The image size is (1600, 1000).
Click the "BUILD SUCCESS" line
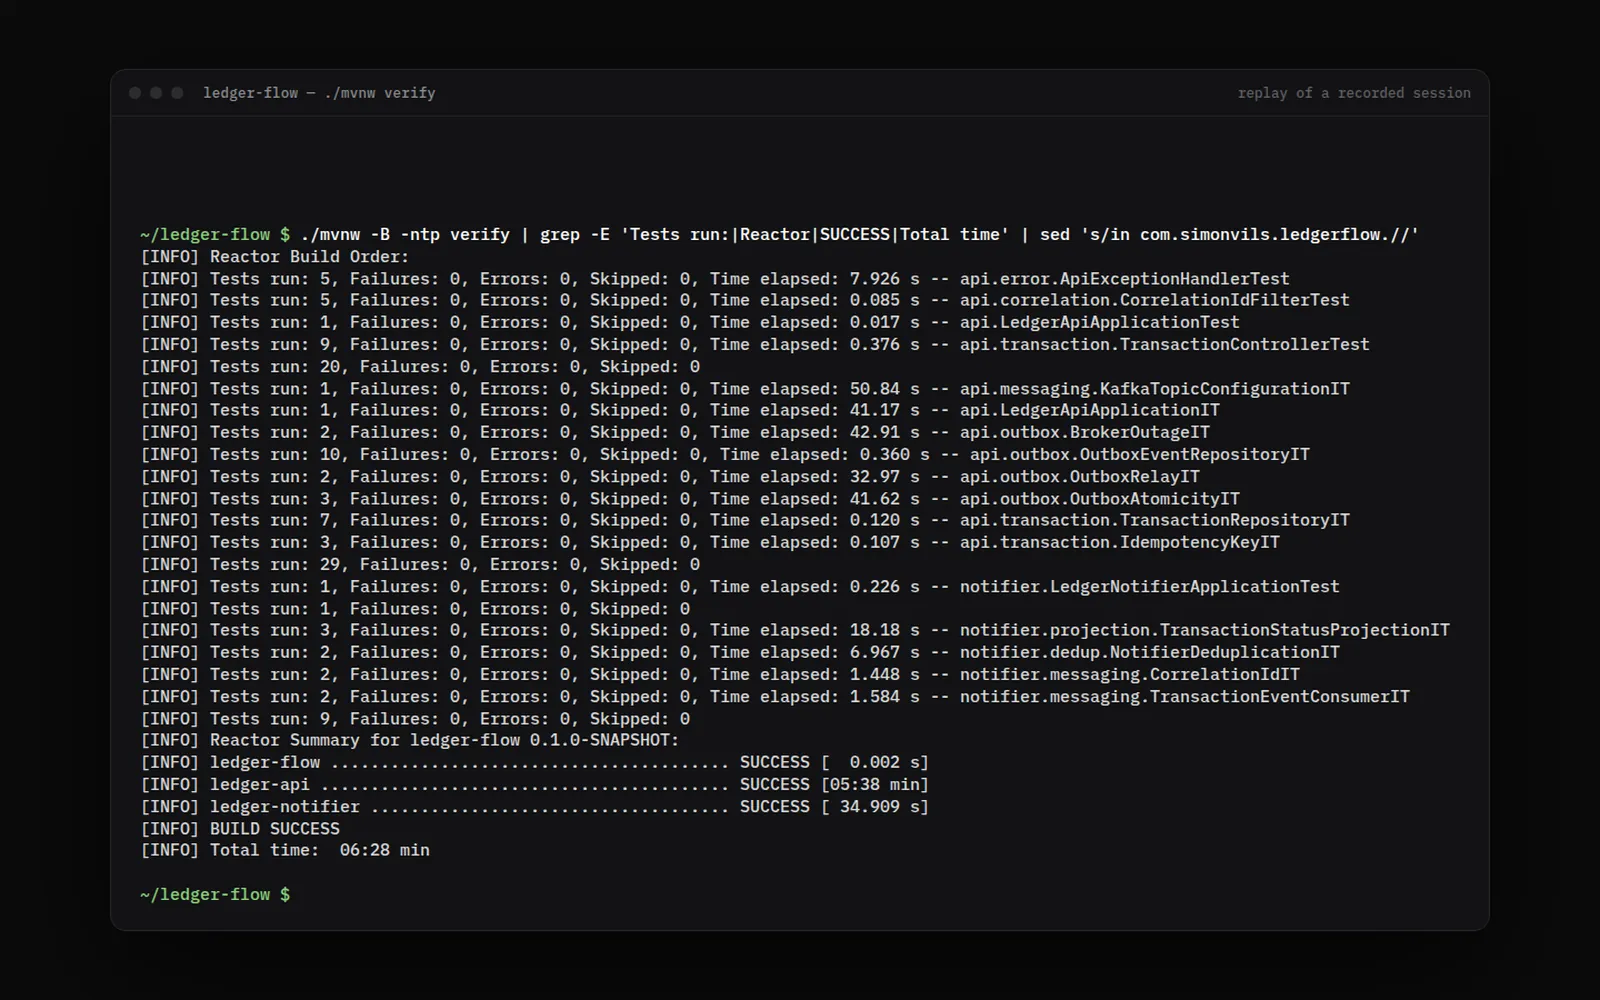[x=240, y=829]
